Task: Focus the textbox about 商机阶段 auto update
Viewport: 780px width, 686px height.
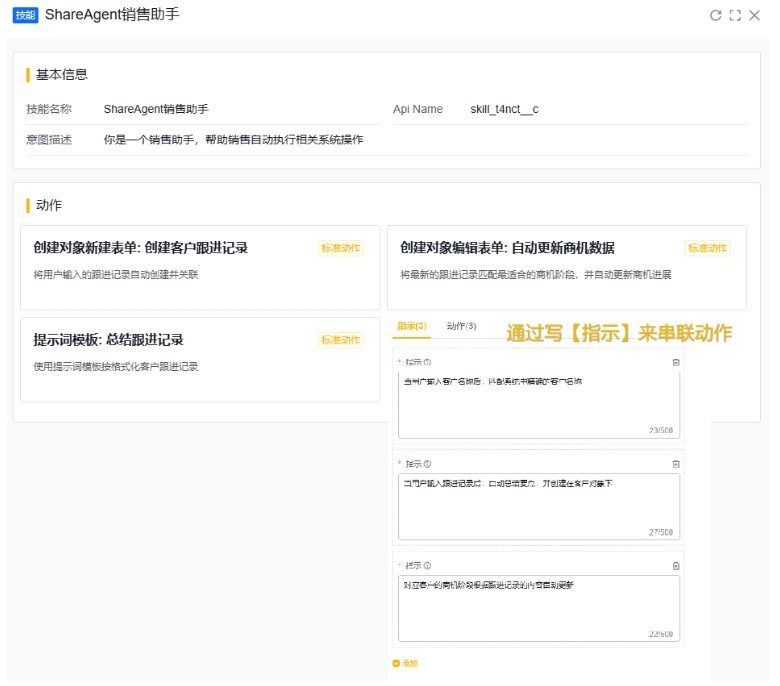Action: click(539, 608)
